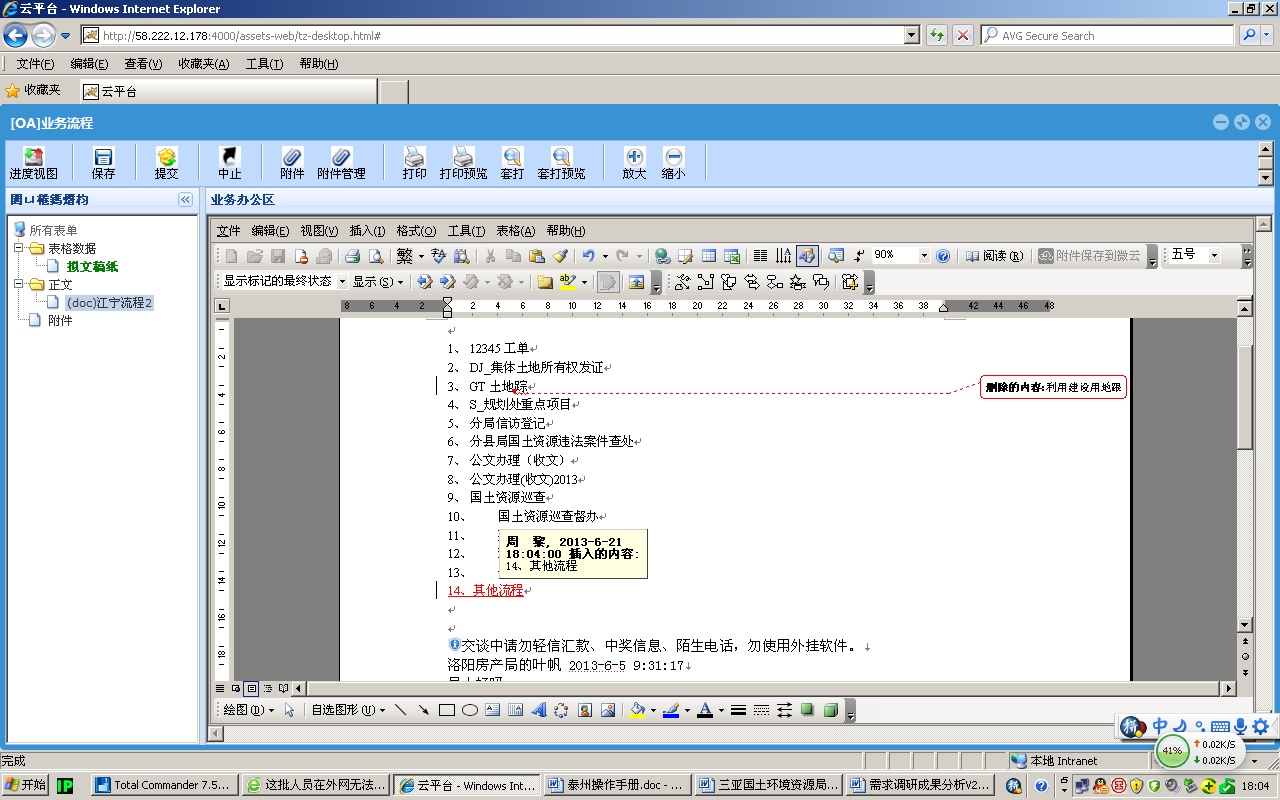1280x800 pixels.
Task: Open 打印预览 in the OA toolbar
Action: (463, 163)
